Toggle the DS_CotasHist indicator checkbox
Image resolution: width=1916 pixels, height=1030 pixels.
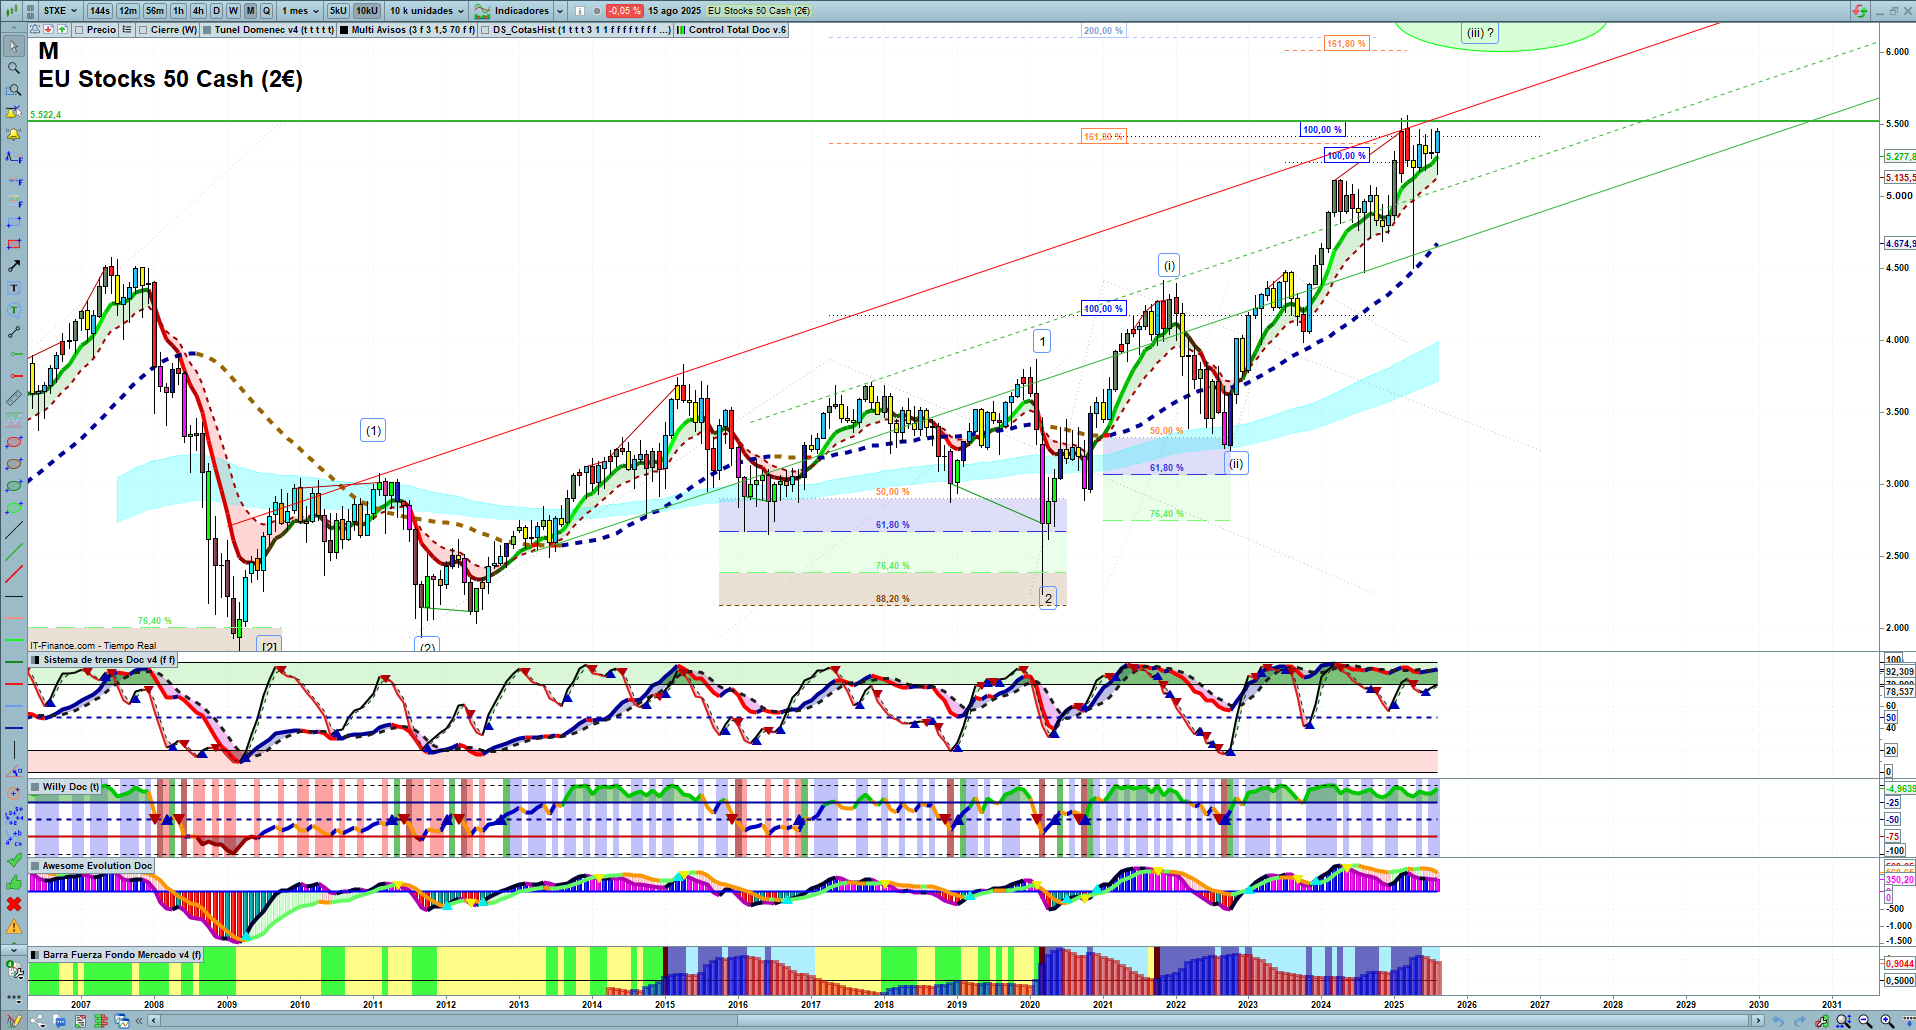485,30
